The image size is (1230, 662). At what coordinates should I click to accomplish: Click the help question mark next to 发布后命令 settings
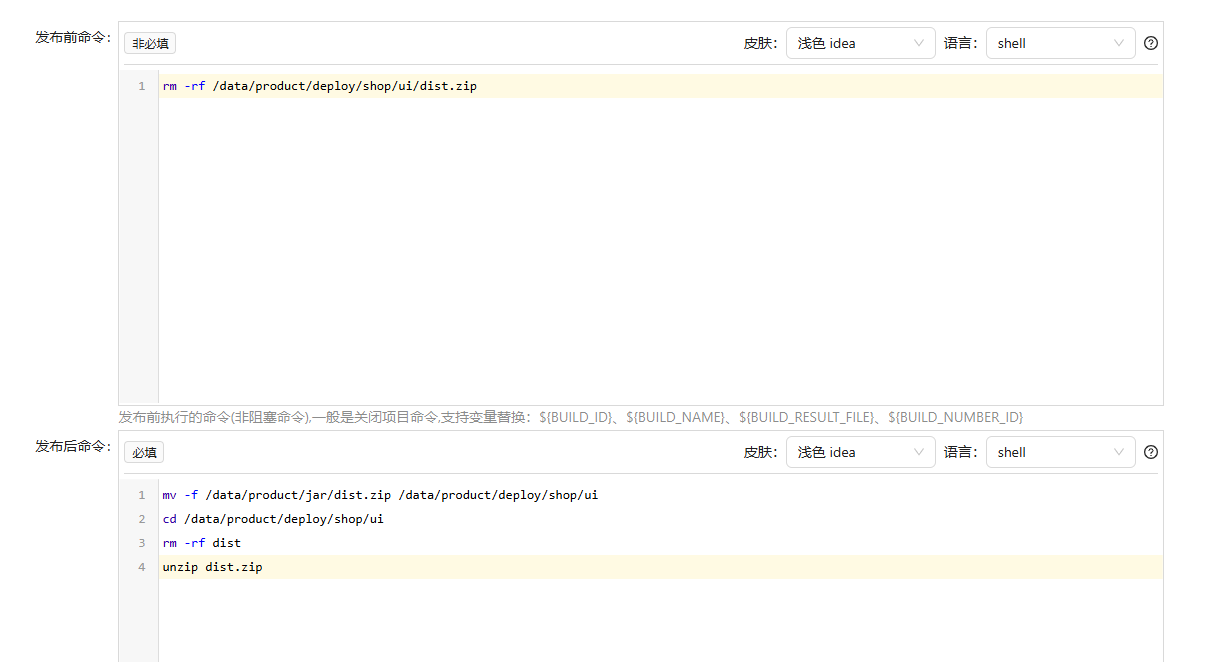tap(1150, 452)
